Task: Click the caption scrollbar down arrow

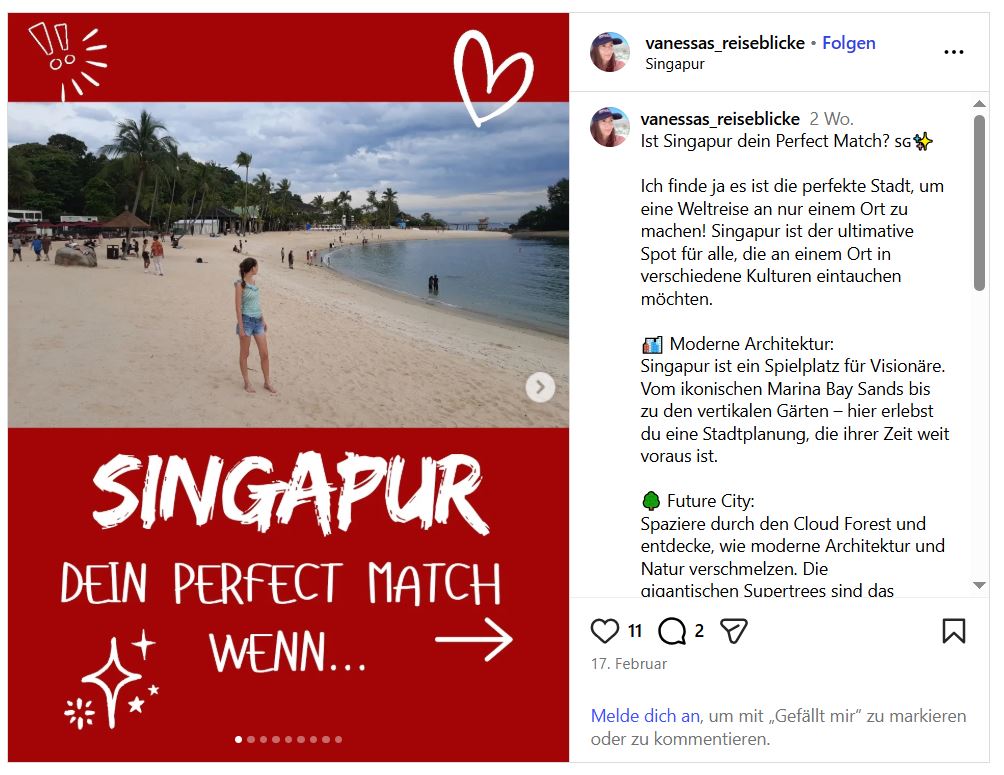Action: click(979, 585)
